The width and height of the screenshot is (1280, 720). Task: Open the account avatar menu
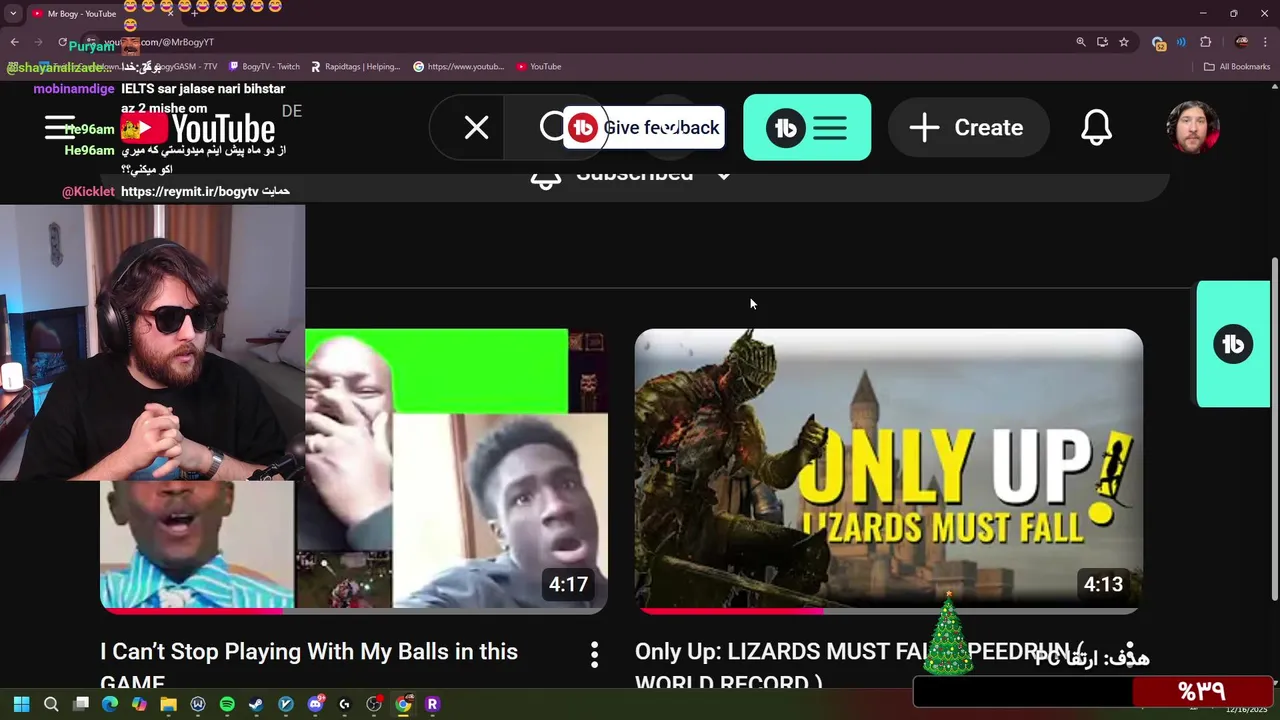[x=1193, y=127]
